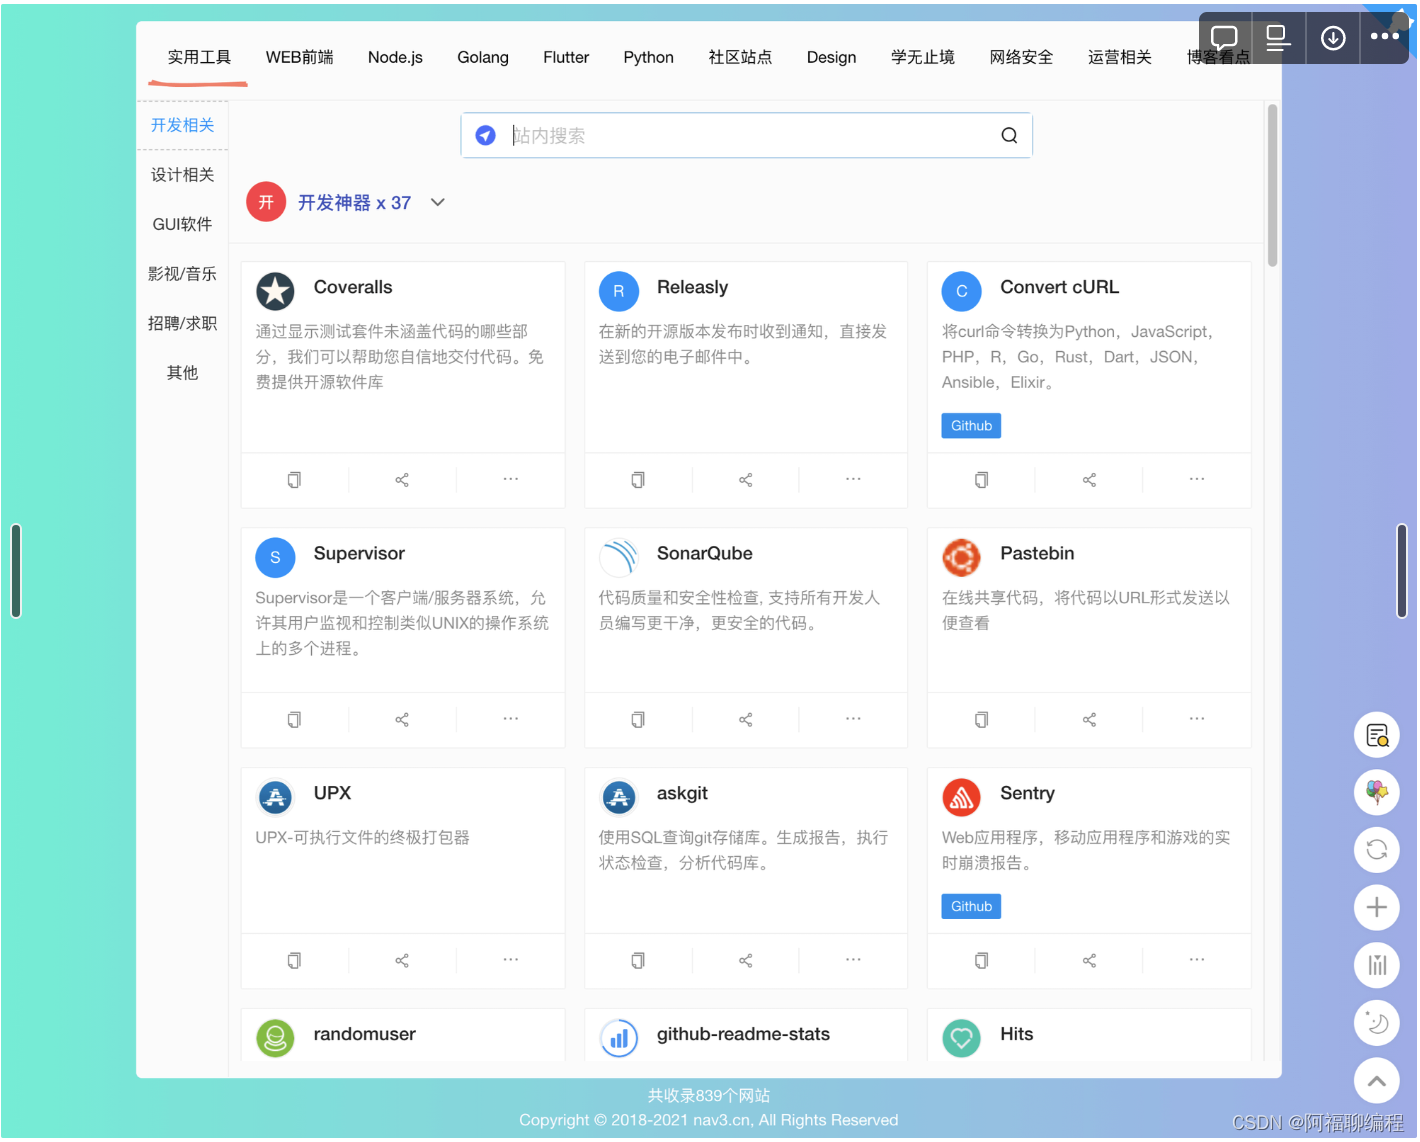Share the askgit card
The image size is (1420, 1142).
(x=746, y=961)
